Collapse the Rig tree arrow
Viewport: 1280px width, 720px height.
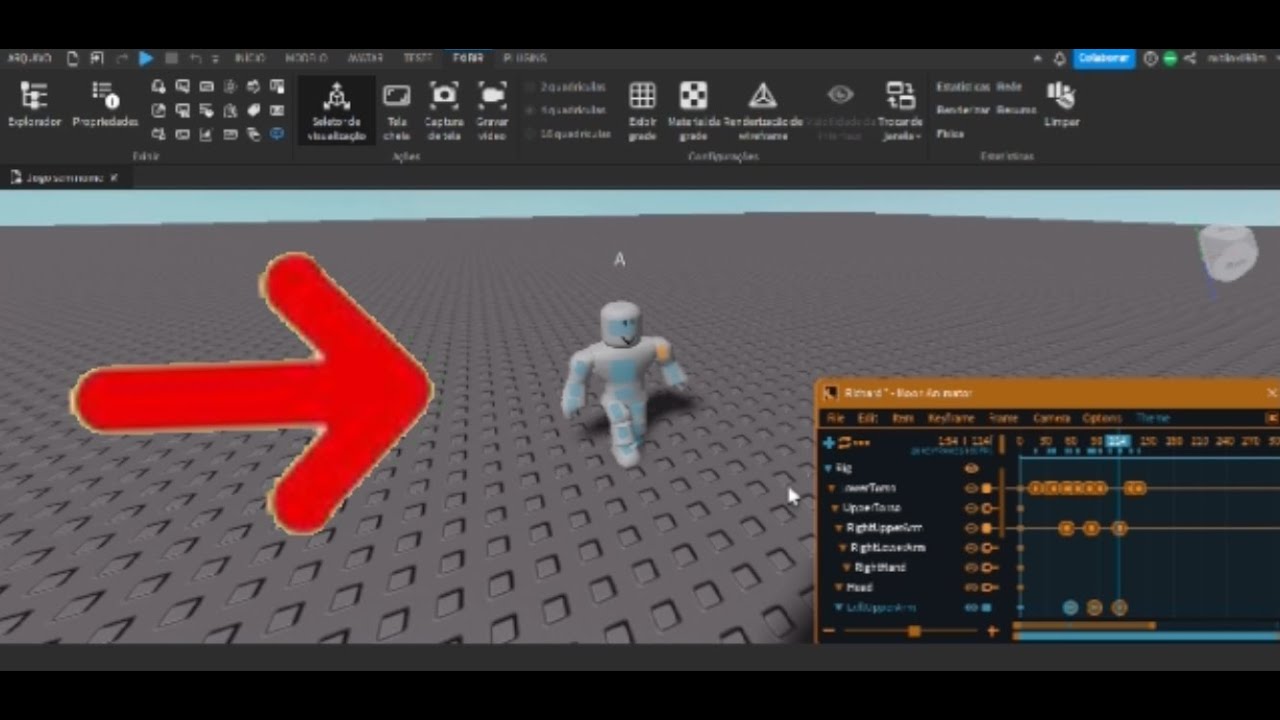coord(828,468)
